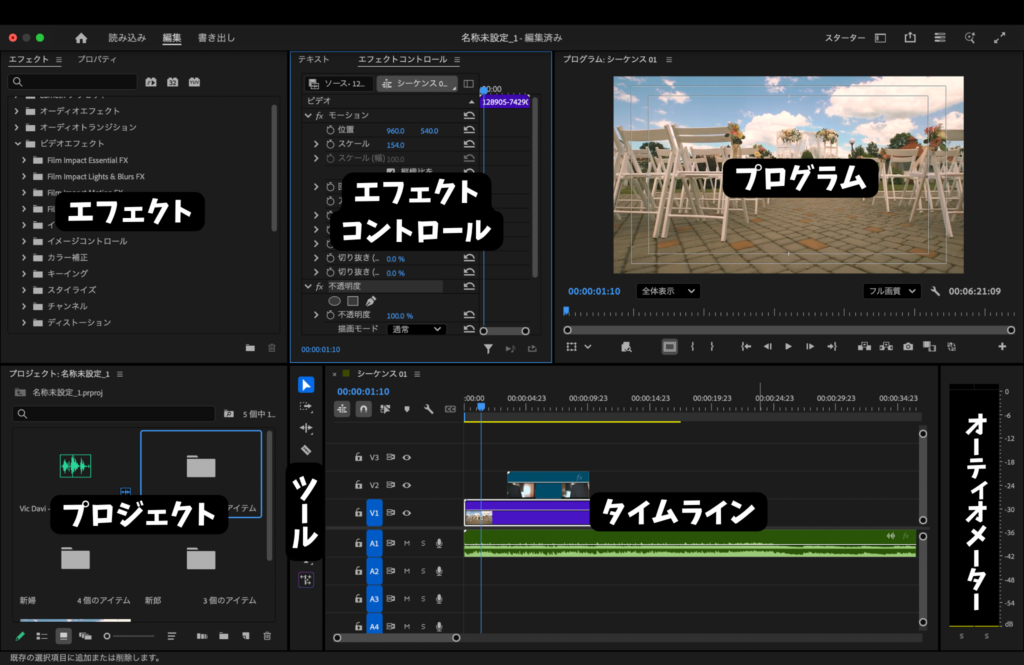Screen dimensions: 1024x665
Task: Click the filter icon in Effect Controls
Action: click(488, 349)
